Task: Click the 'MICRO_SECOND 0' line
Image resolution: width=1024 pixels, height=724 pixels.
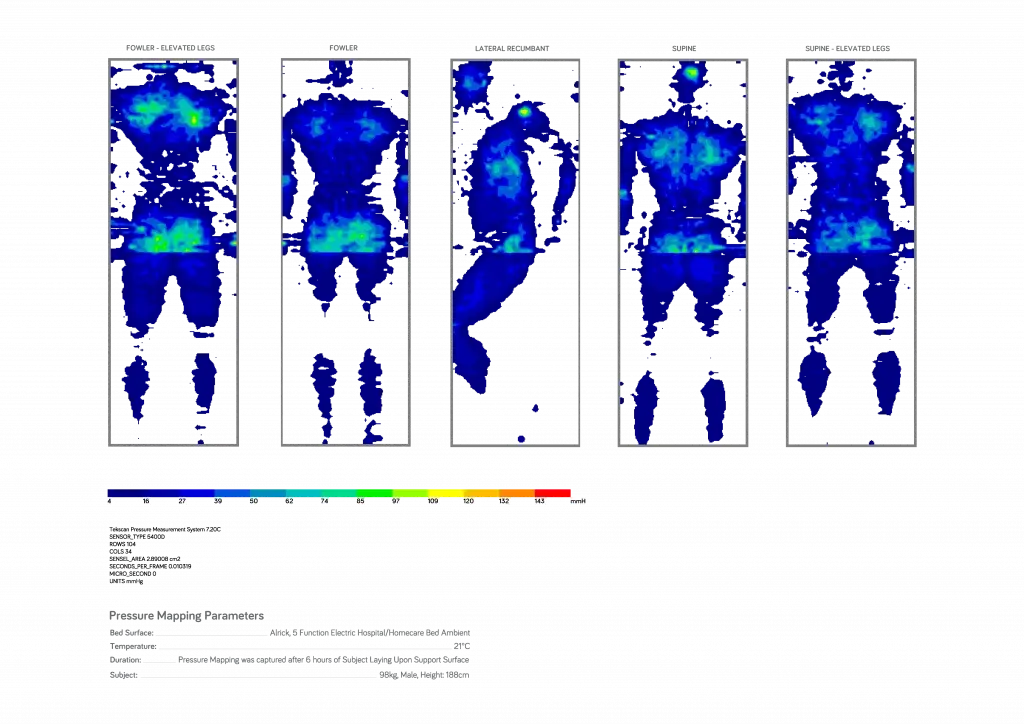Action: pos(133,574)
